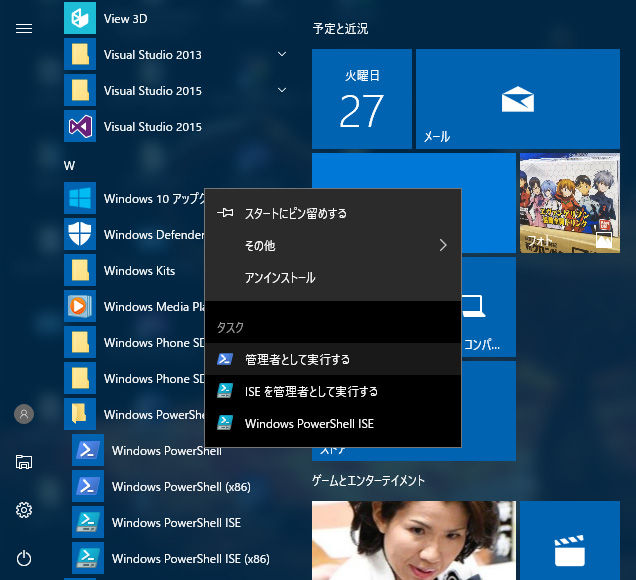This screenshot has height=580, width=636.
Task: Click Windows PowerShell (x86) label
Action: [x=181, y=487]
